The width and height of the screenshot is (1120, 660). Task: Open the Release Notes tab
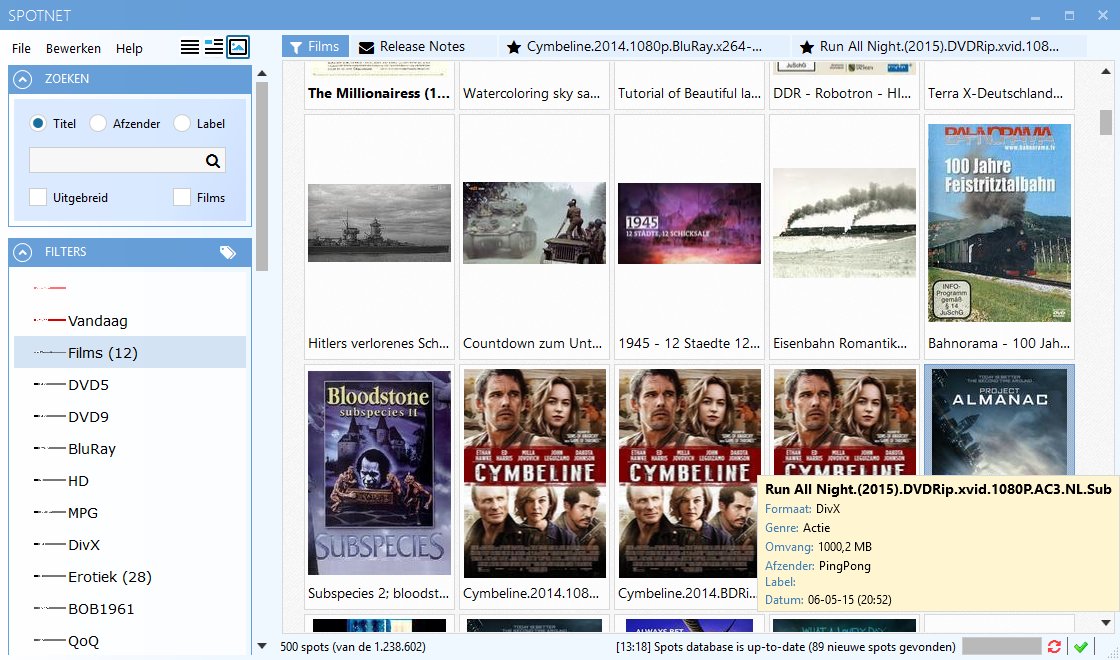point(423,46)
